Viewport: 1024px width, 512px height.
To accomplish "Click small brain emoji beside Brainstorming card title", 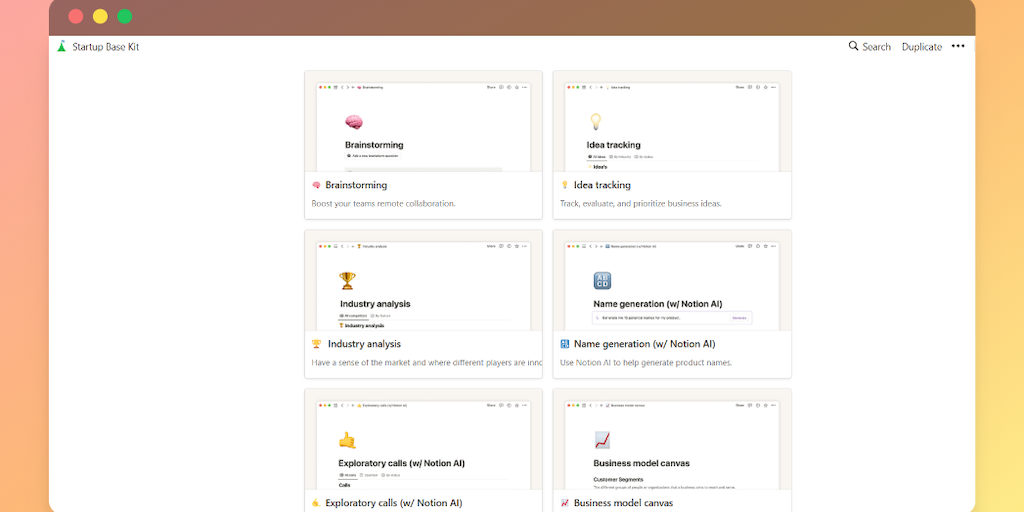I will point(316,185).
